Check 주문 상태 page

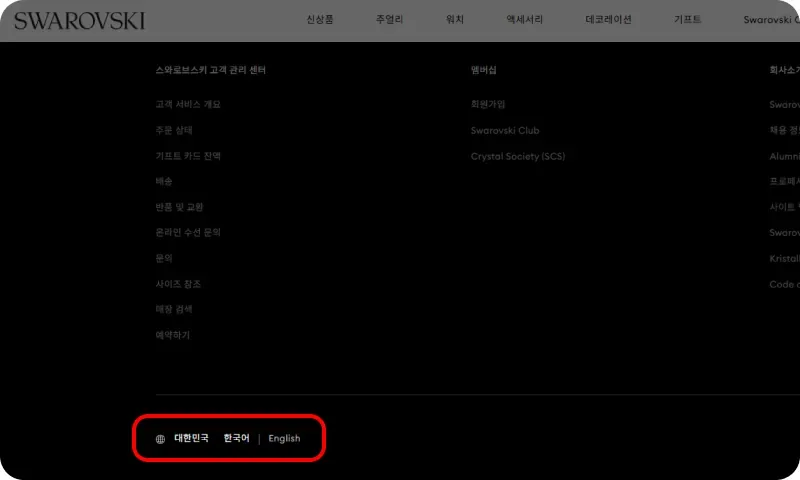[174, 130]
